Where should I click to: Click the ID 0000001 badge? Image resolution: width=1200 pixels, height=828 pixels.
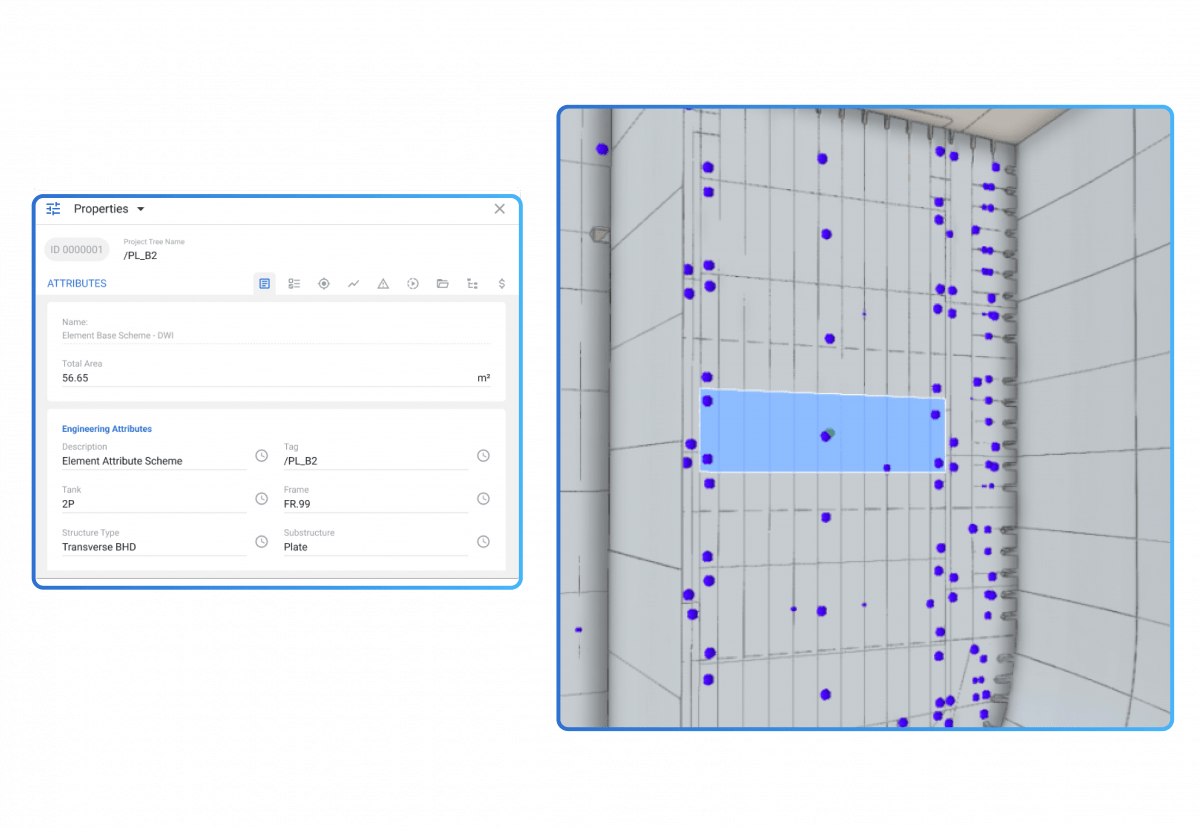pyautogui.click(x=77, y=249)
